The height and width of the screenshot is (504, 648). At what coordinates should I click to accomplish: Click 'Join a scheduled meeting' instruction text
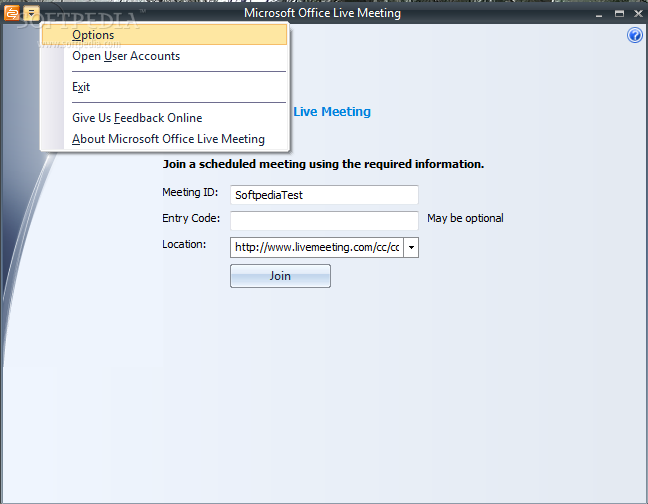point(323,164)
